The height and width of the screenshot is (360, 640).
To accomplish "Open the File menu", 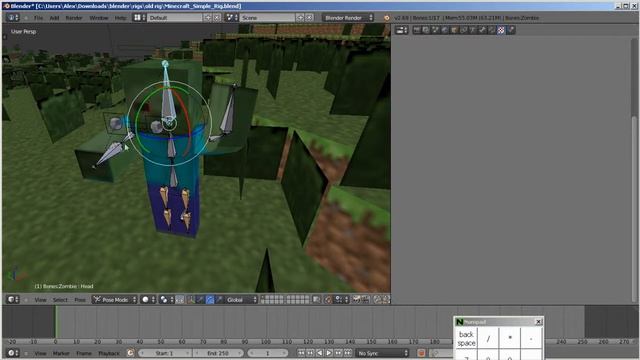I will [x=38, y=18].
